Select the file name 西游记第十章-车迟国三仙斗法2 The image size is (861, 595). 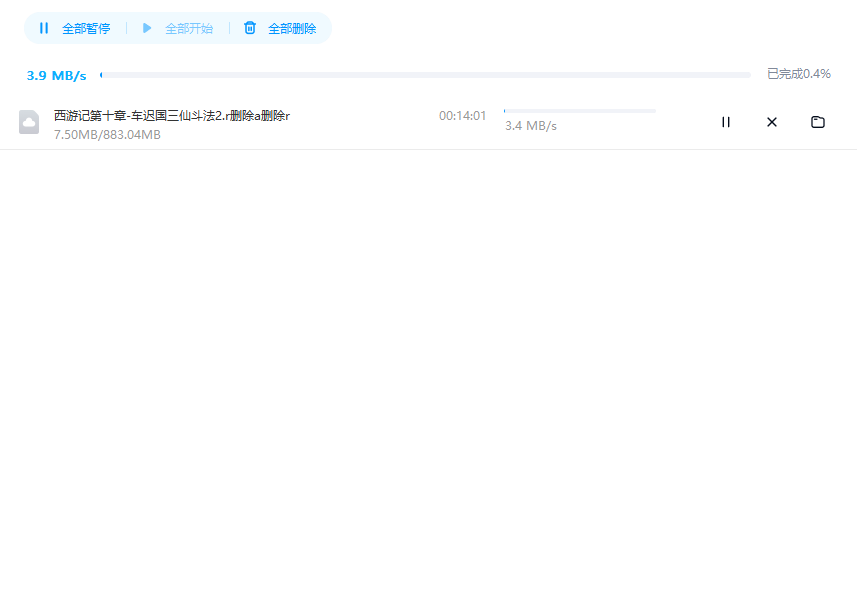pos(172,116)
